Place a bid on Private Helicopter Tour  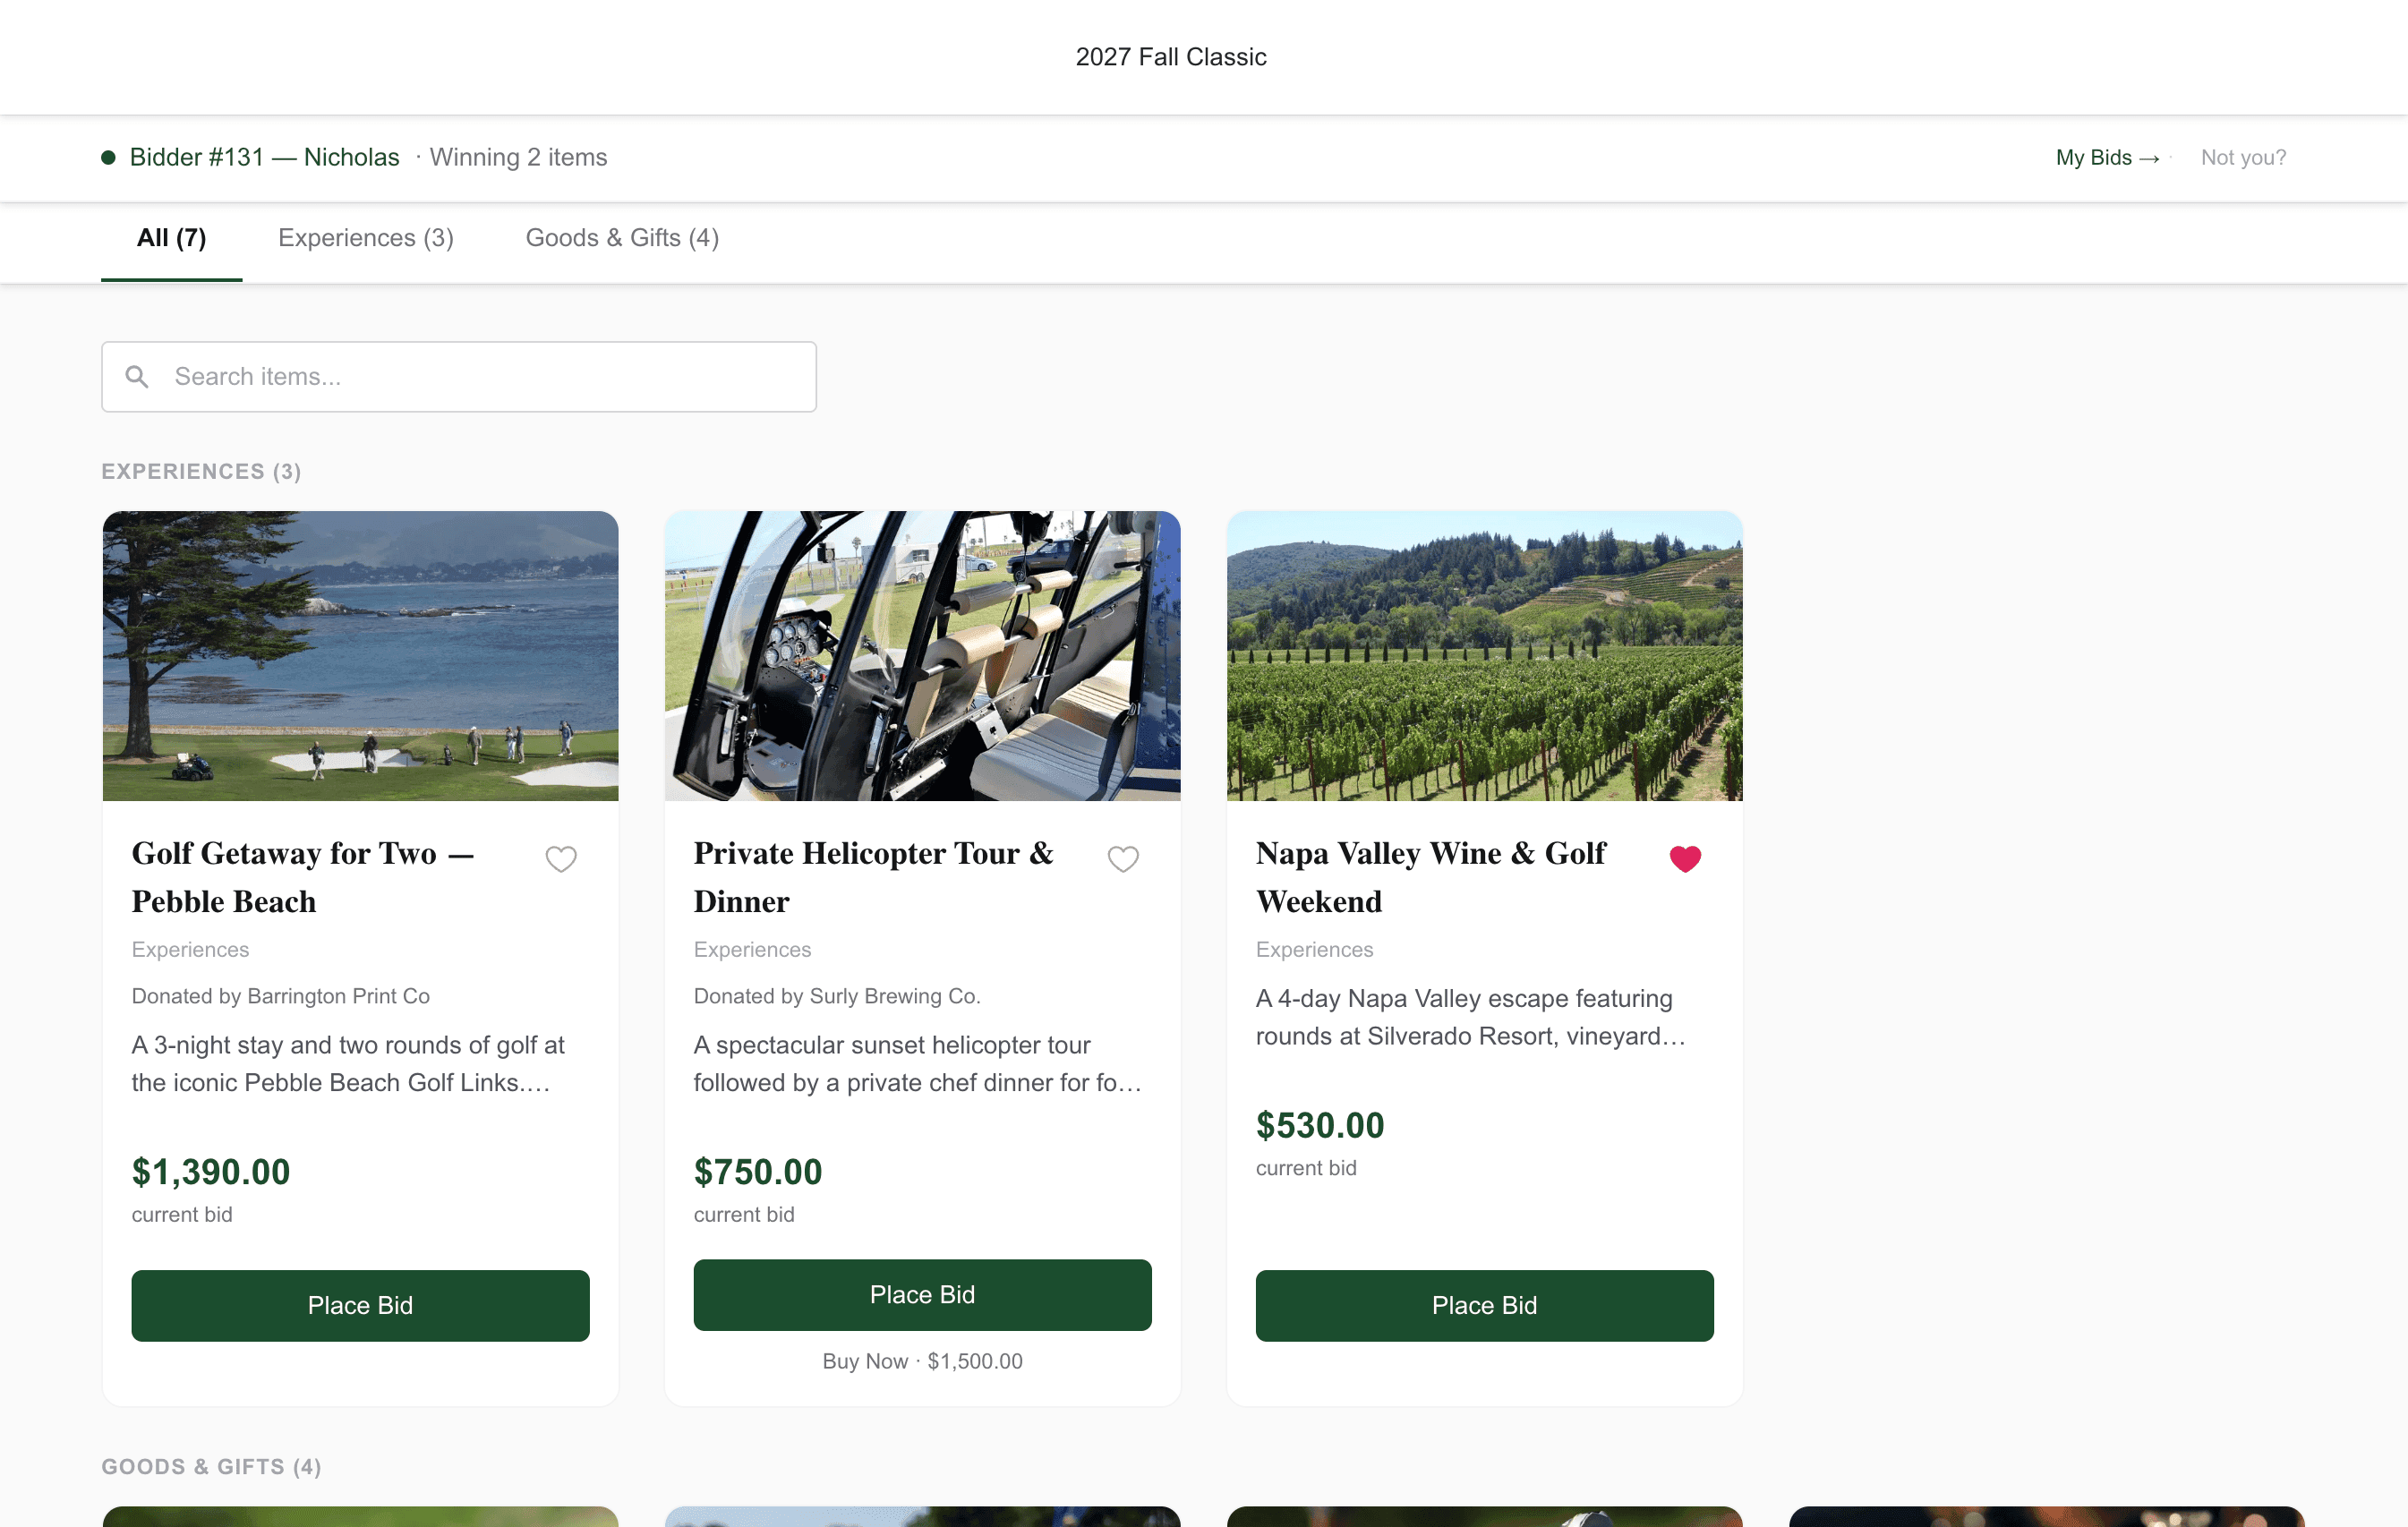click(922, 1294)
